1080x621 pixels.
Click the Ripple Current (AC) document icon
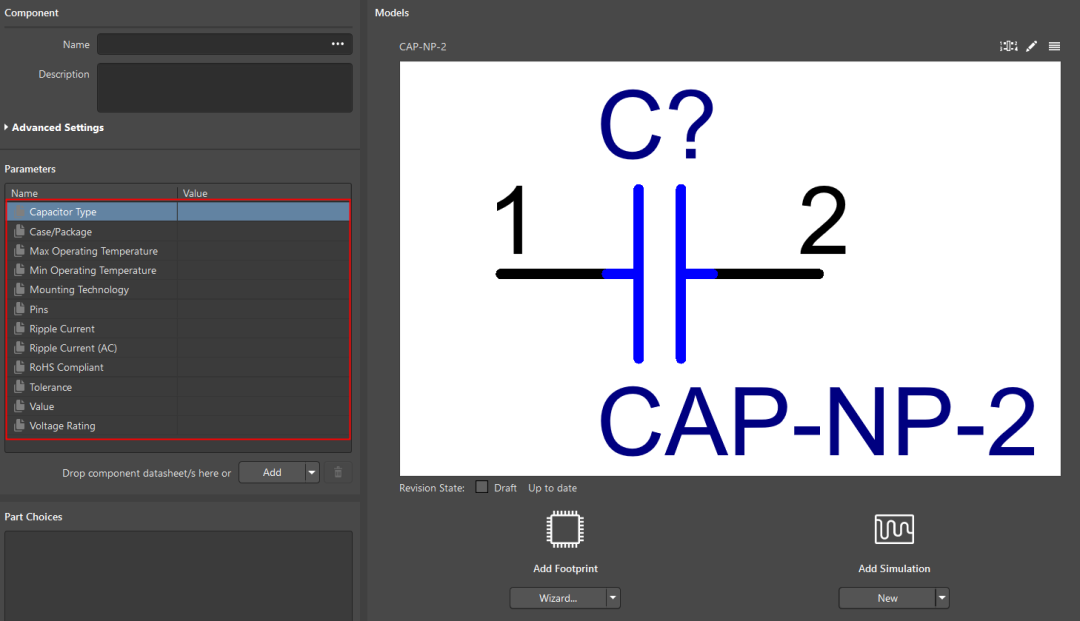(x=19, y=348)
